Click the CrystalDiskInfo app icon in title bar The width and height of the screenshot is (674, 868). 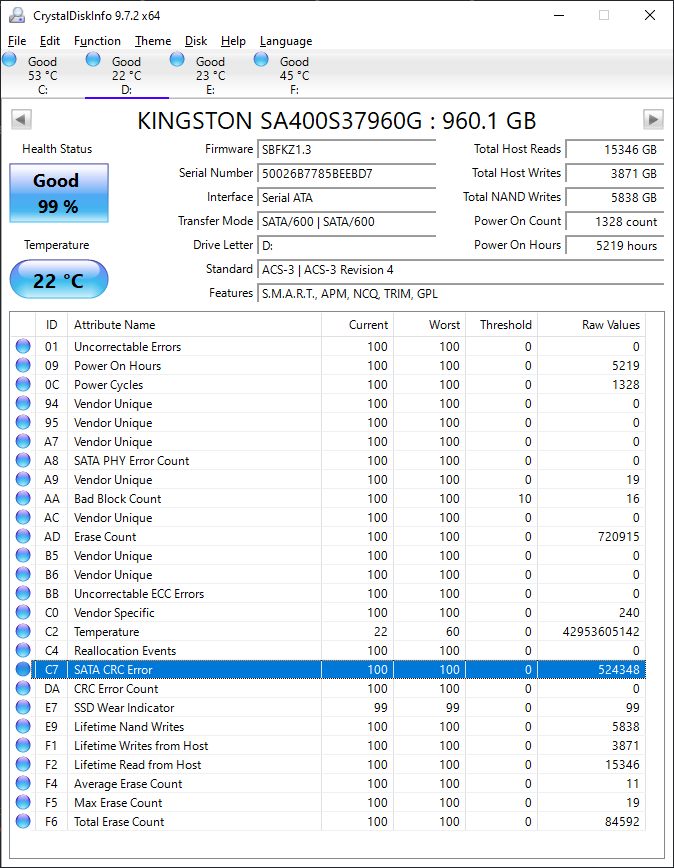click(x=17, y=16)
